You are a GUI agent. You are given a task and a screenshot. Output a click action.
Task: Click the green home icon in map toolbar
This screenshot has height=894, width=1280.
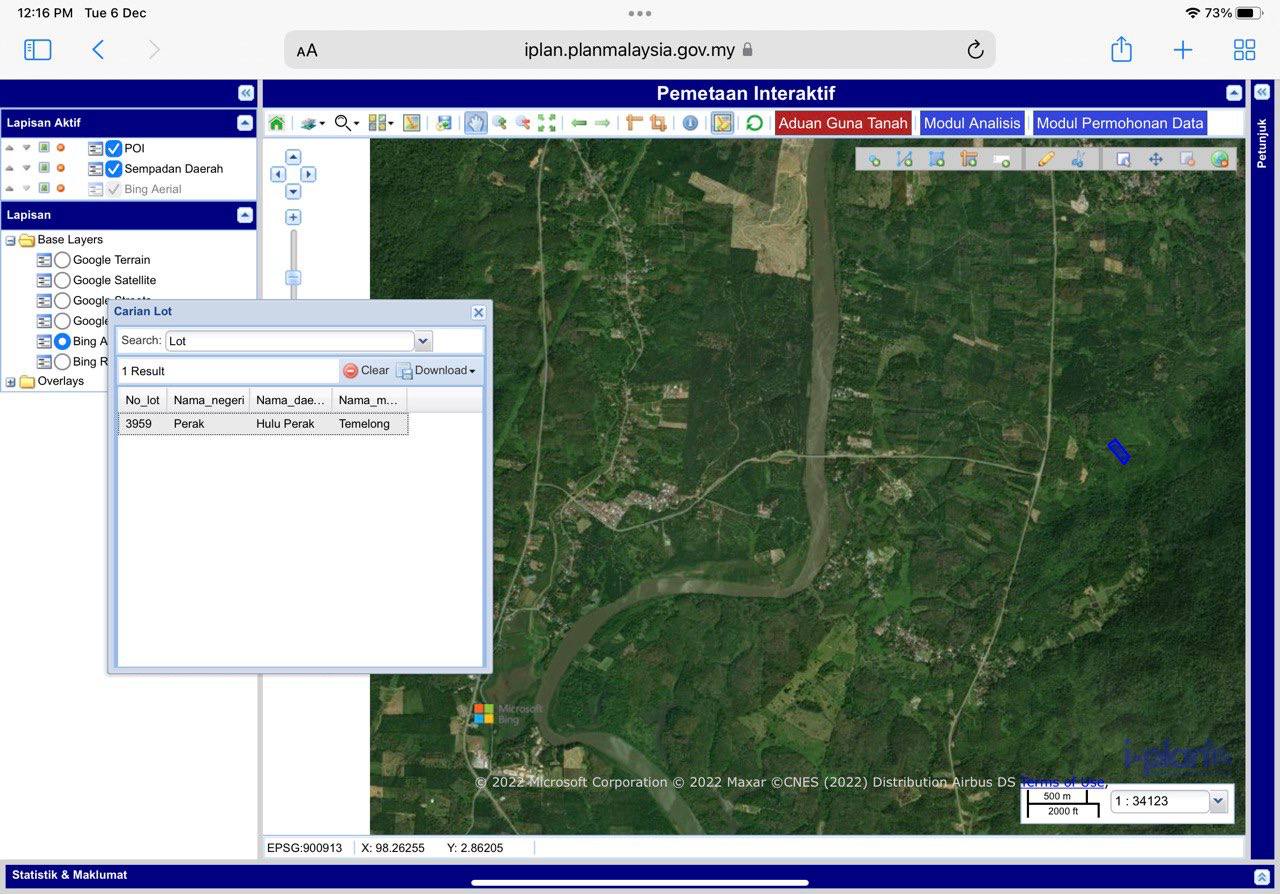276,123
